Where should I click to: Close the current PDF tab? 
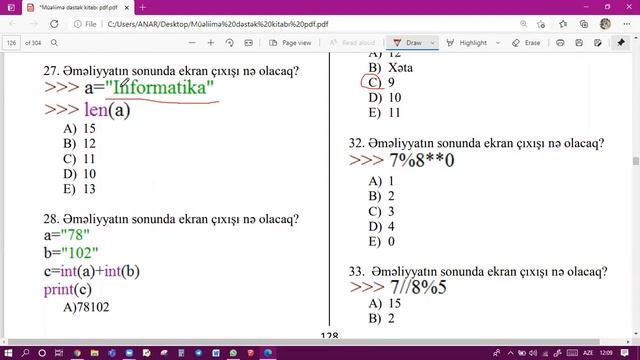click(x=127, y=7)
